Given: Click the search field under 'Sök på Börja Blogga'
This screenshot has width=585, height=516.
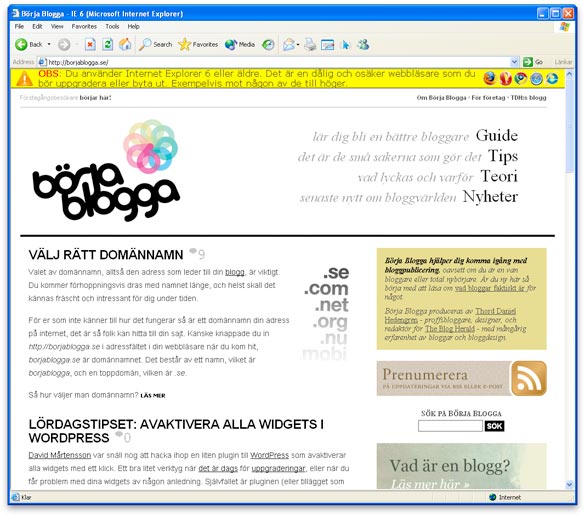Looking at the screenshot, I should click(450, 426).
